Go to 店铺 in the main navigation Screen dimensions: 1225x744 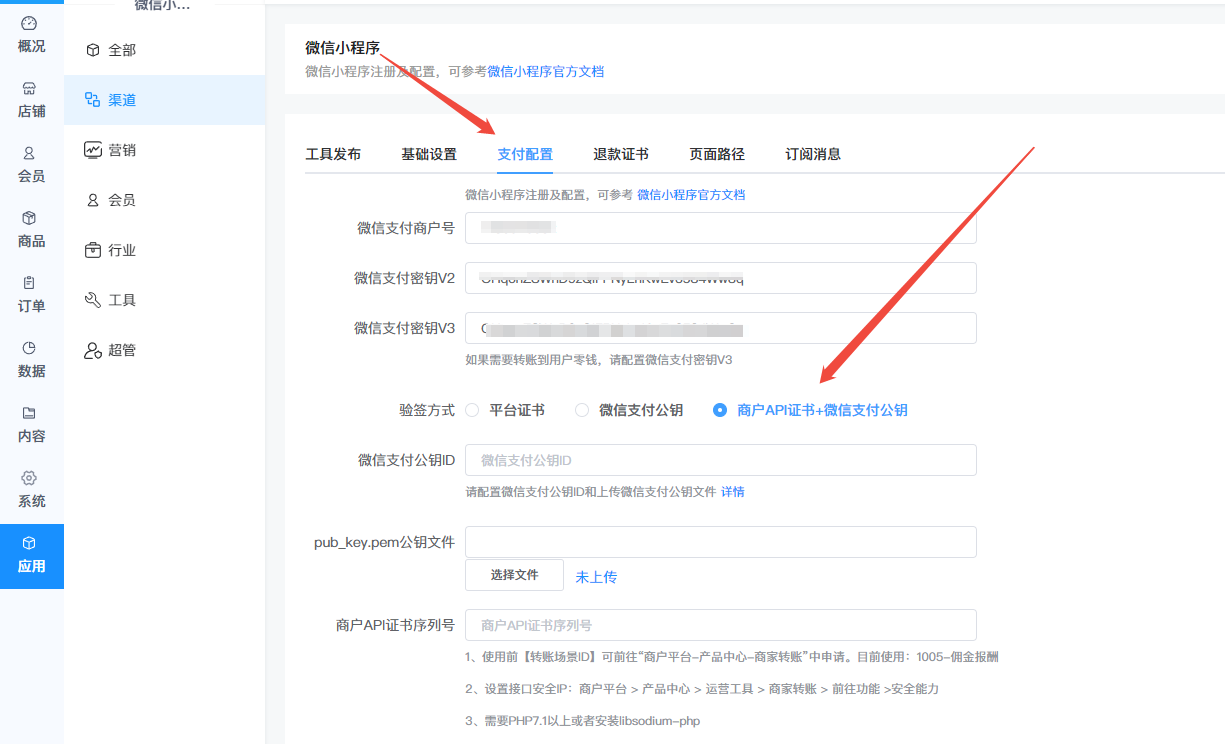tap(31, 99)
